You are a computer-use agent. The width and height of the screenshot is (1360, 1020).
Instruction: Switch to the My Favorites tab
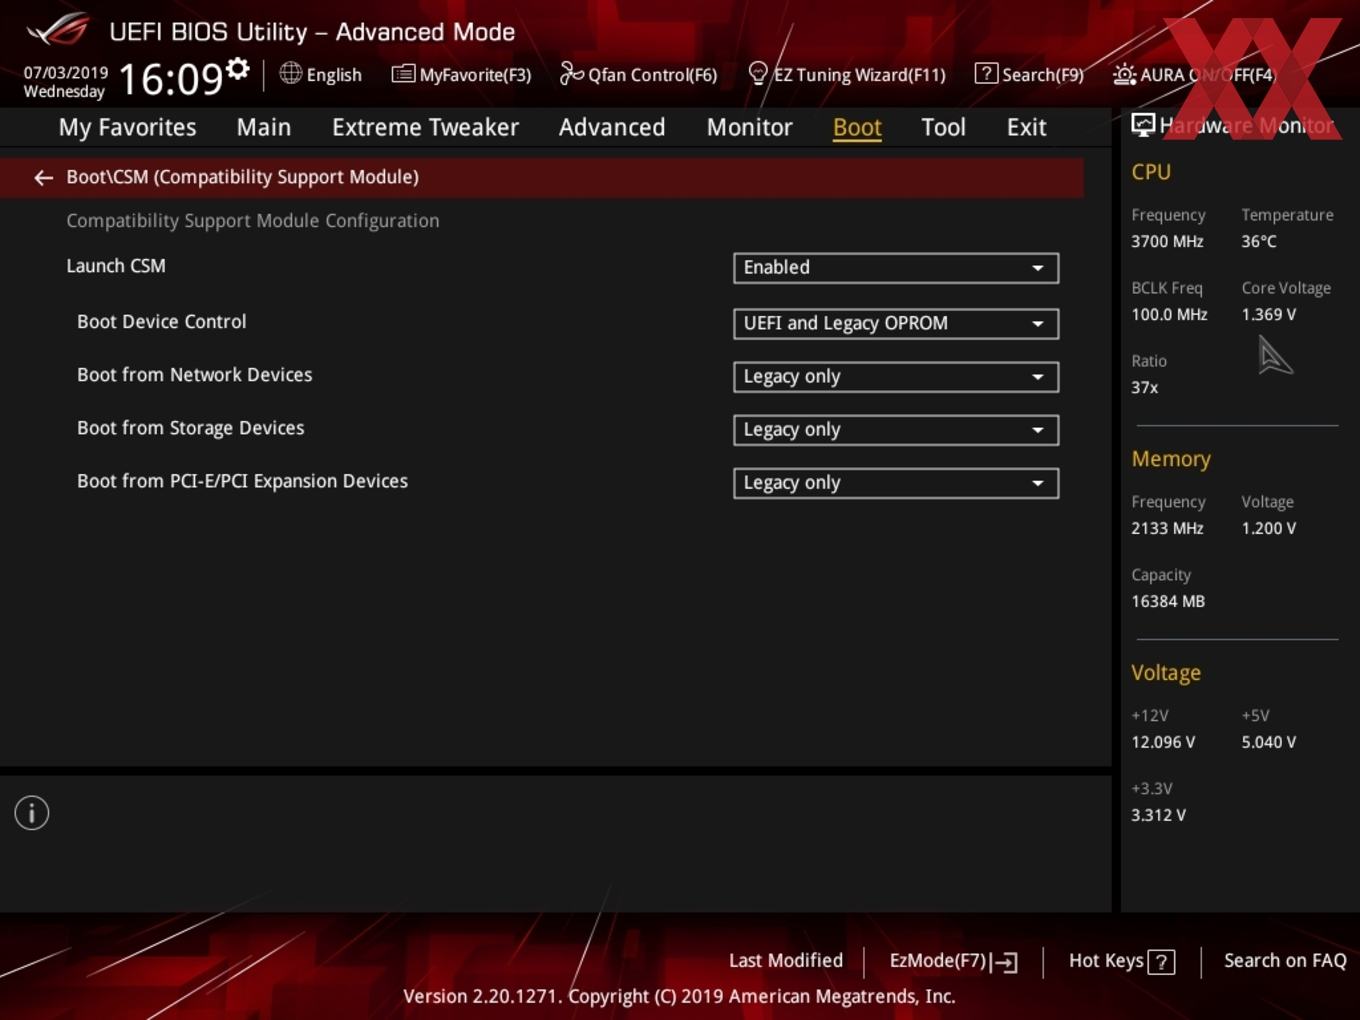[x=127, y=127]
